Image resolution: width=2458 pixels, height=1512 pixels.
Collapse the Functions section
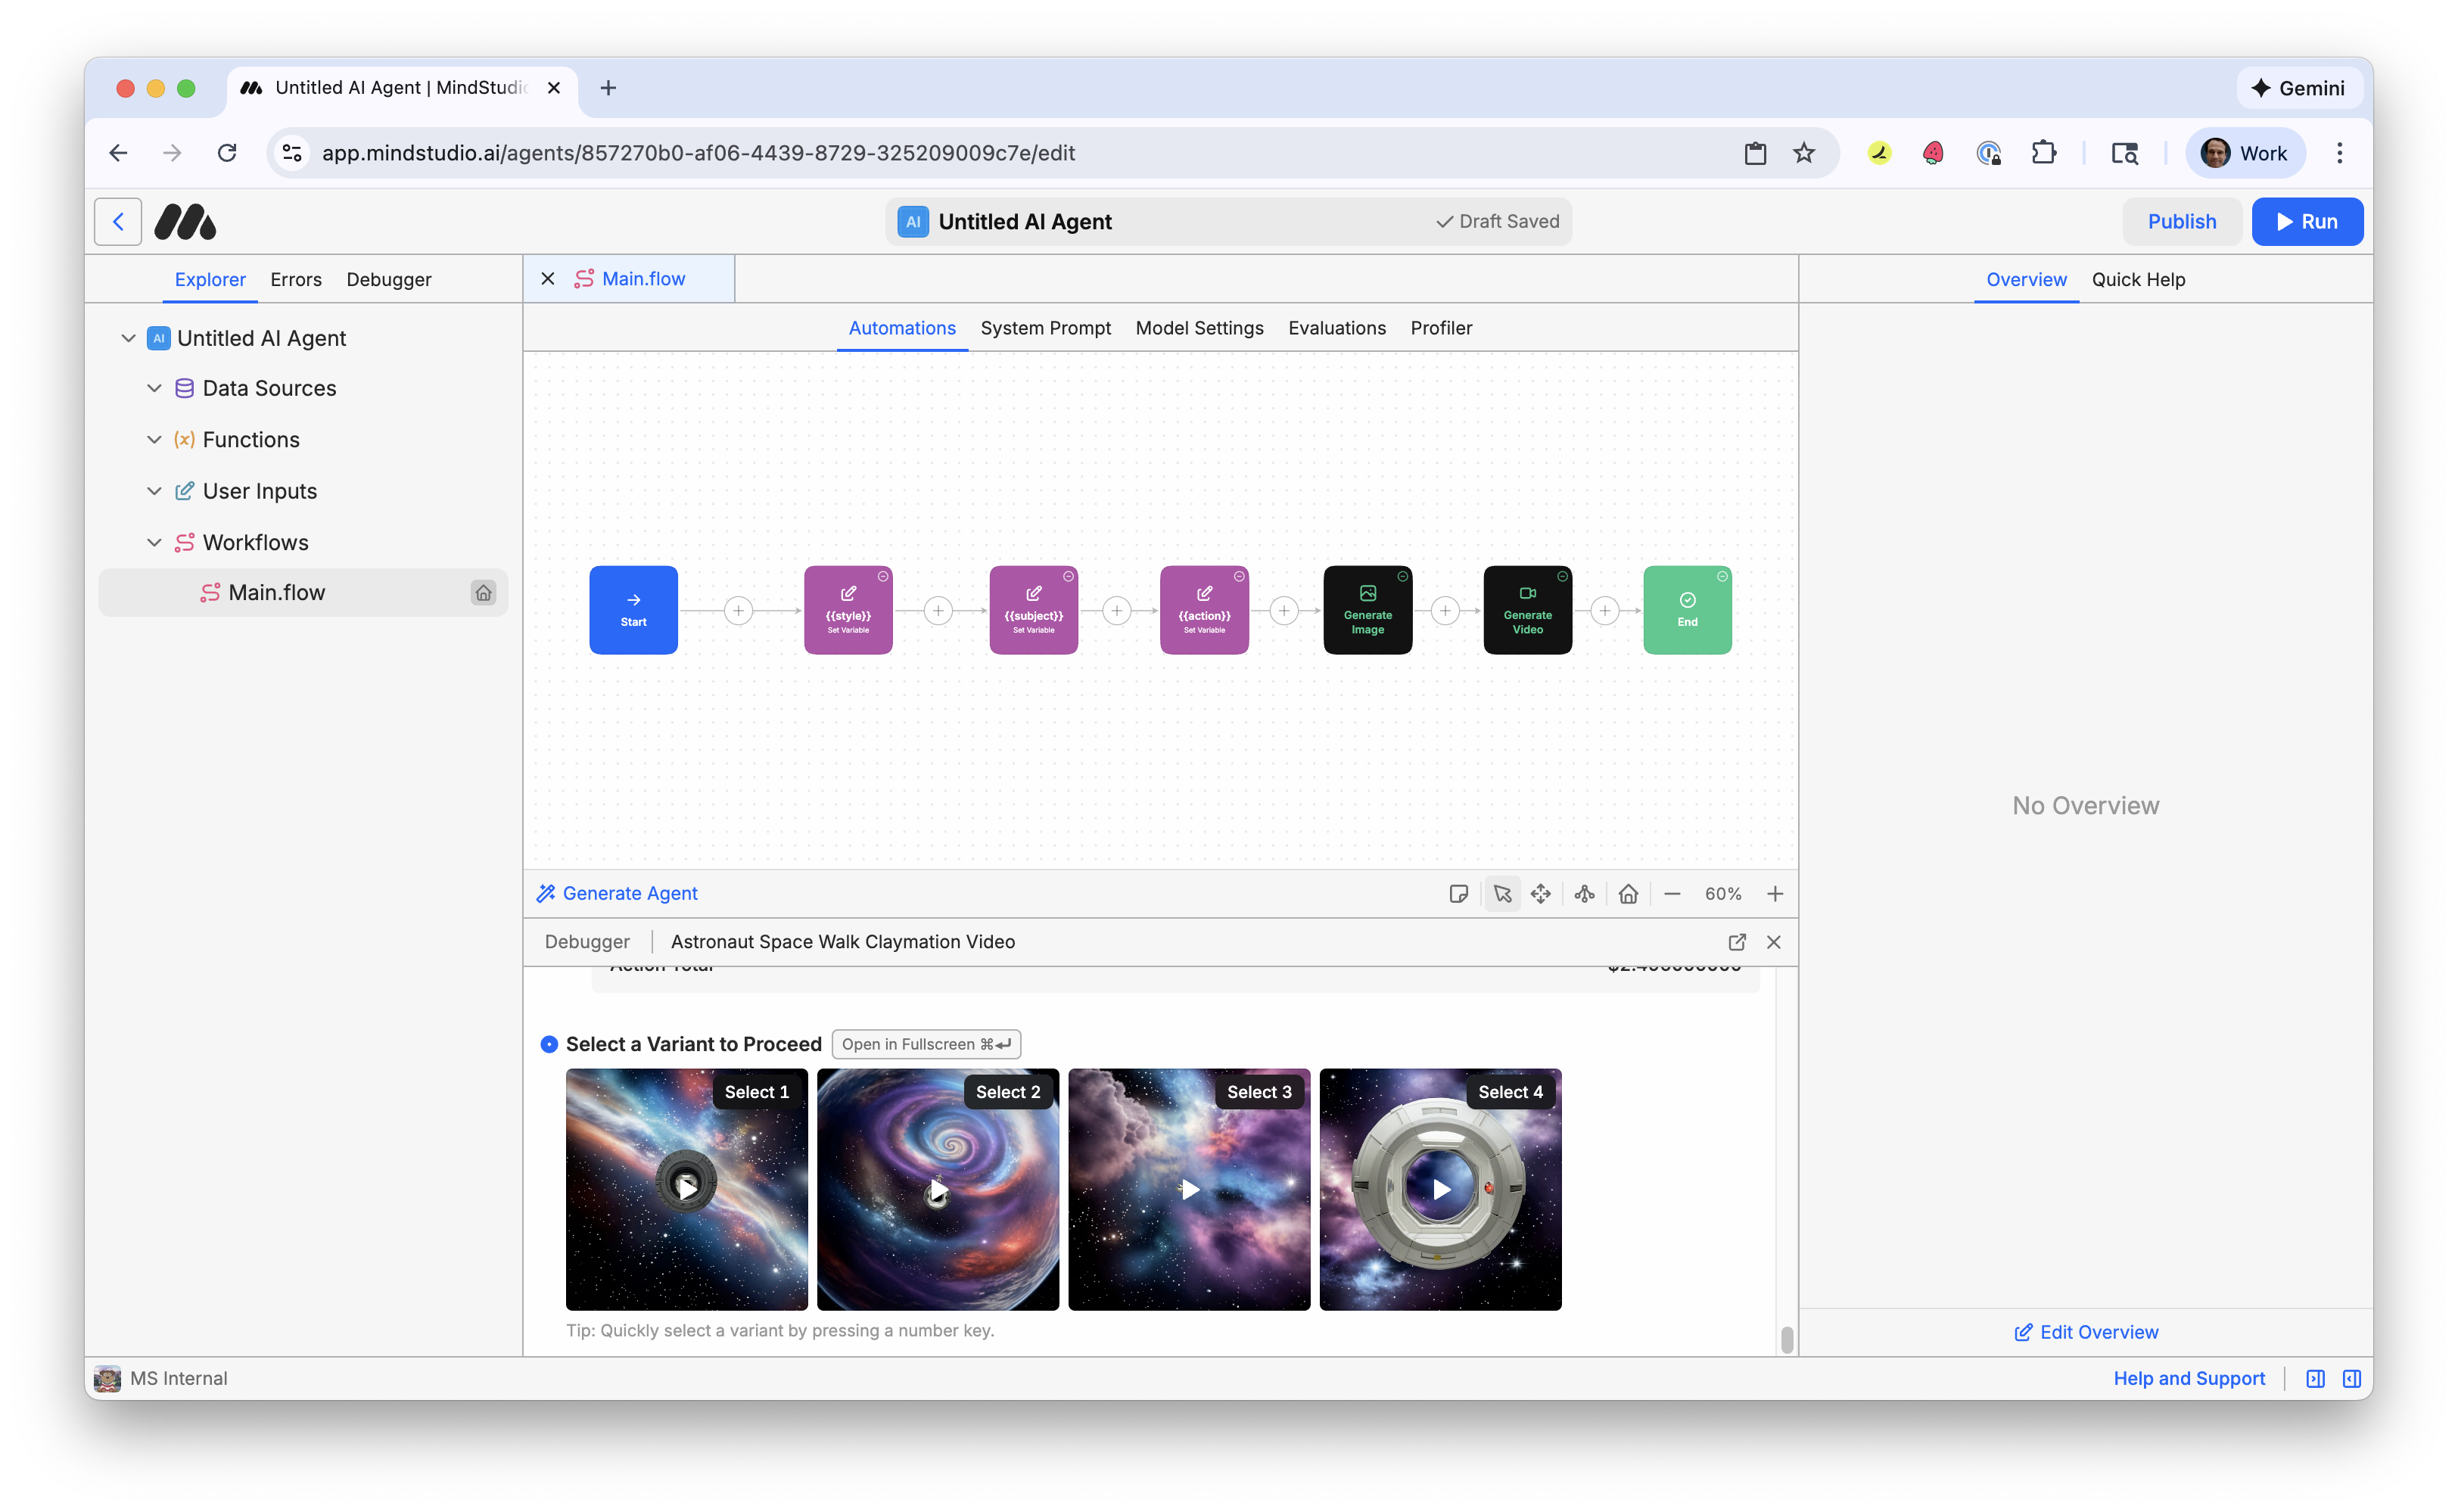coord(154,439)
